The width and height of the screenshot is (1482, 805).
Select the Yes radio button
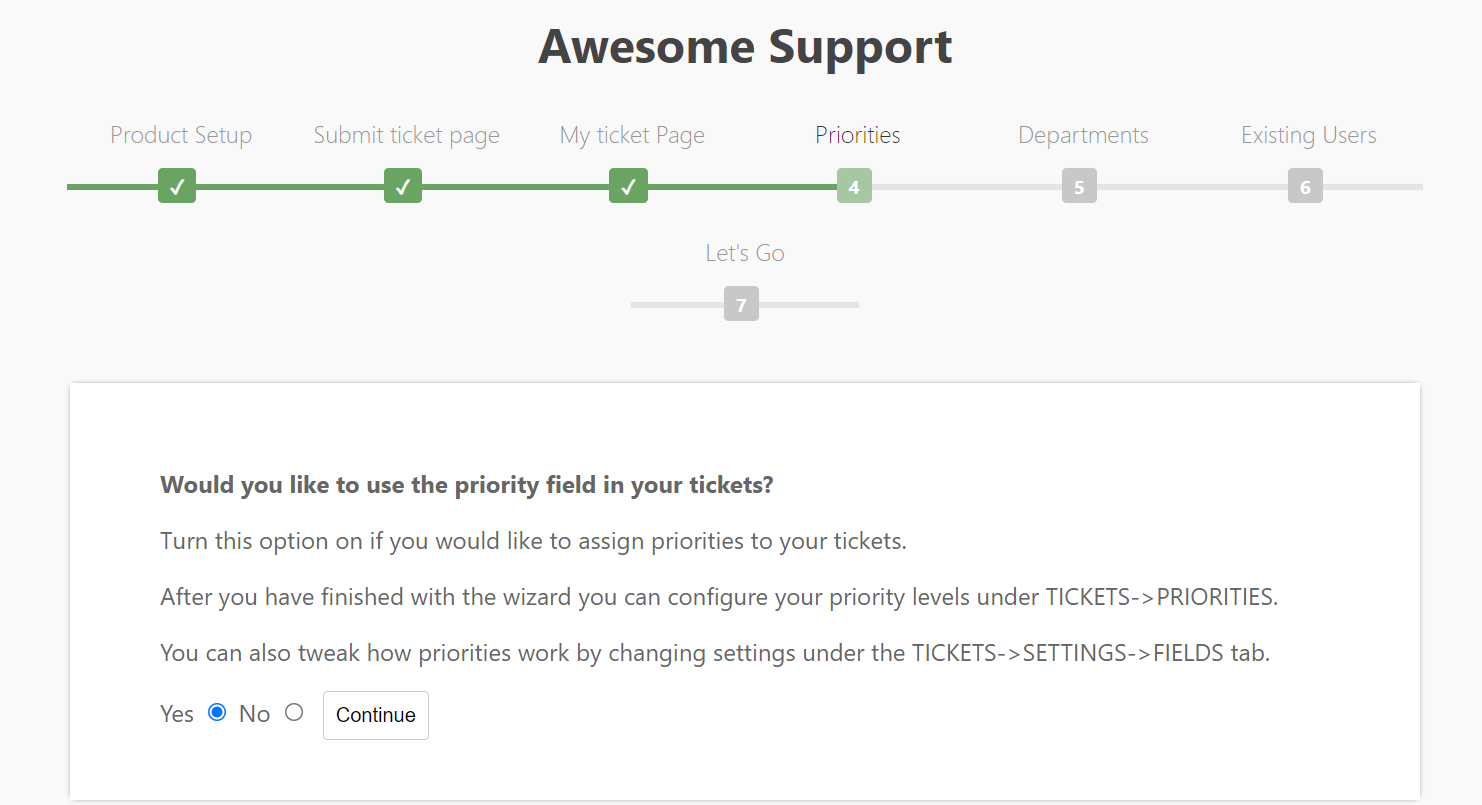point(217,712)
